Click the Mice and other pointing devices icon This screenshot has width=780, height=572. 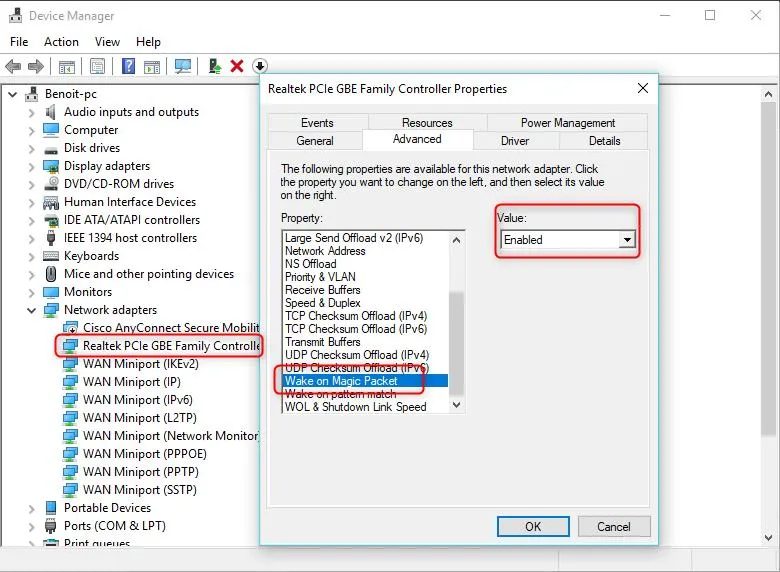(x=51, y=274)
